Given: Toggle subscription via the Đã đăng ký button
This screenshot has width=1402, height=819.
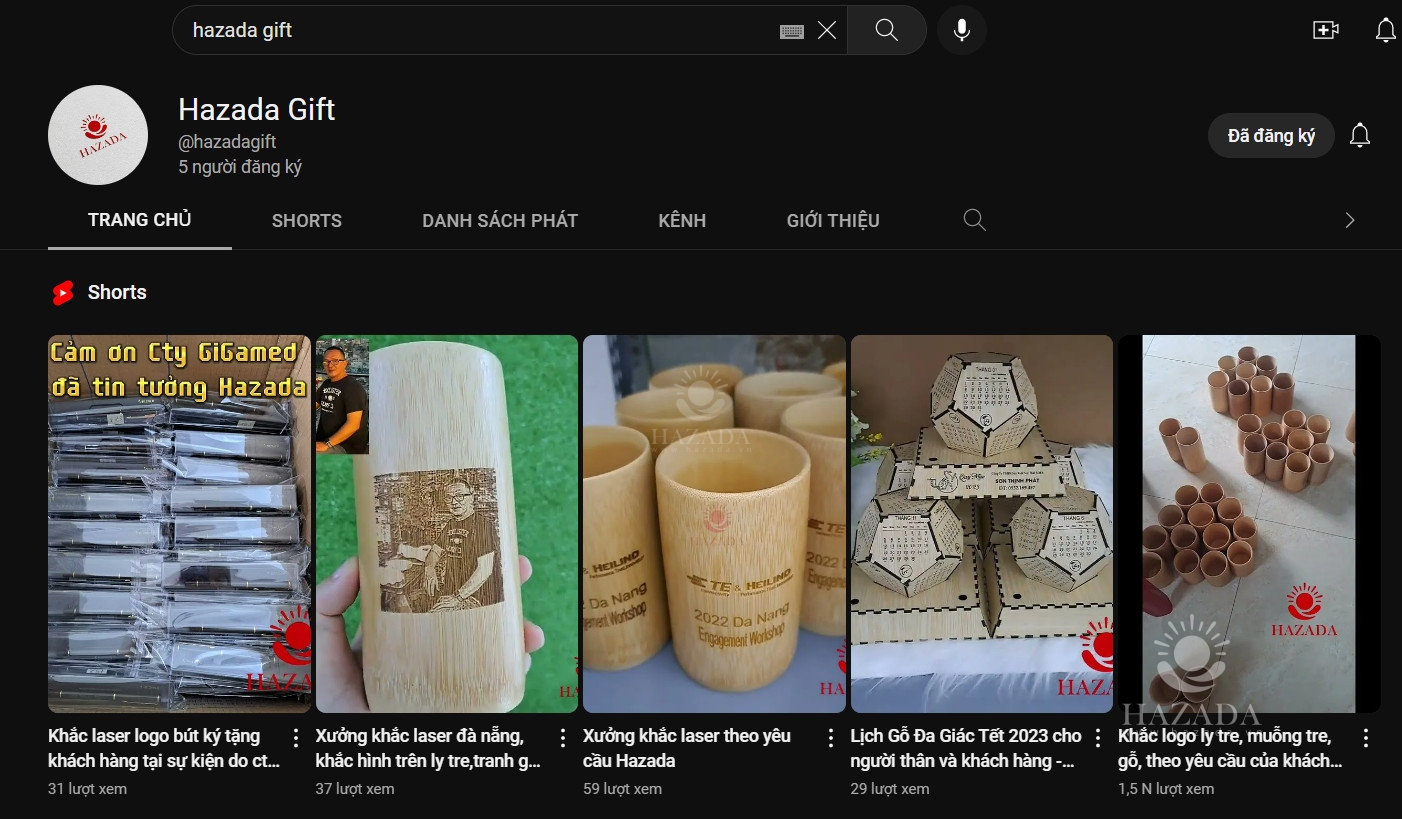Looking at the screenshot, I should [1271, 134].
